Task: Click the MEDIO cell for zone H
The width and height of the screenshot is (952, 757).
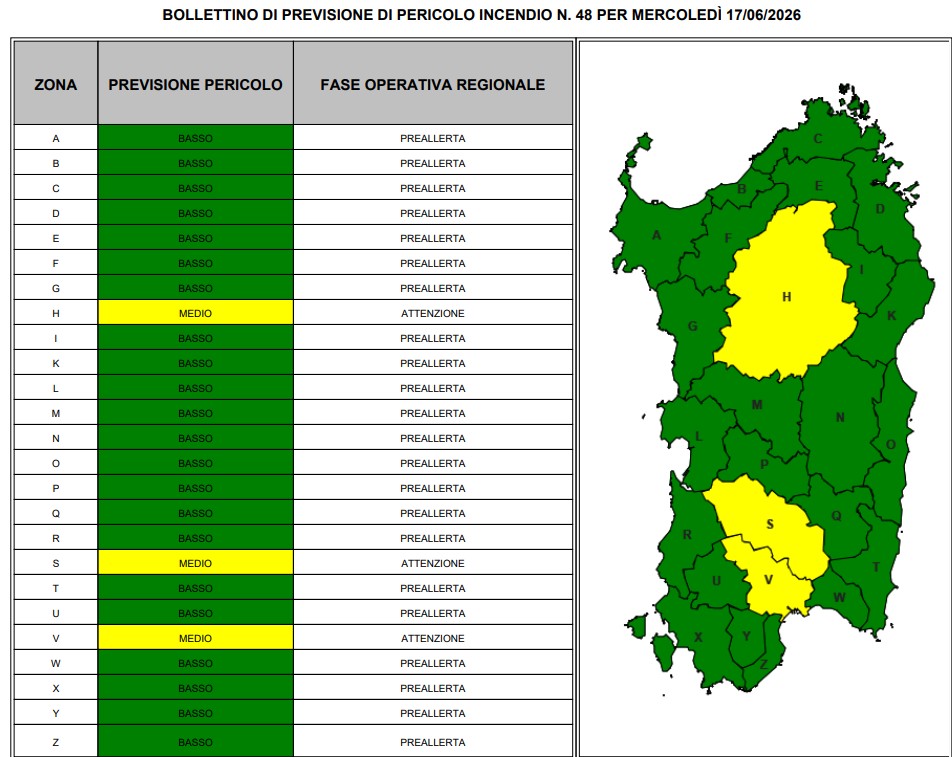Action: [x=196, y=313]
